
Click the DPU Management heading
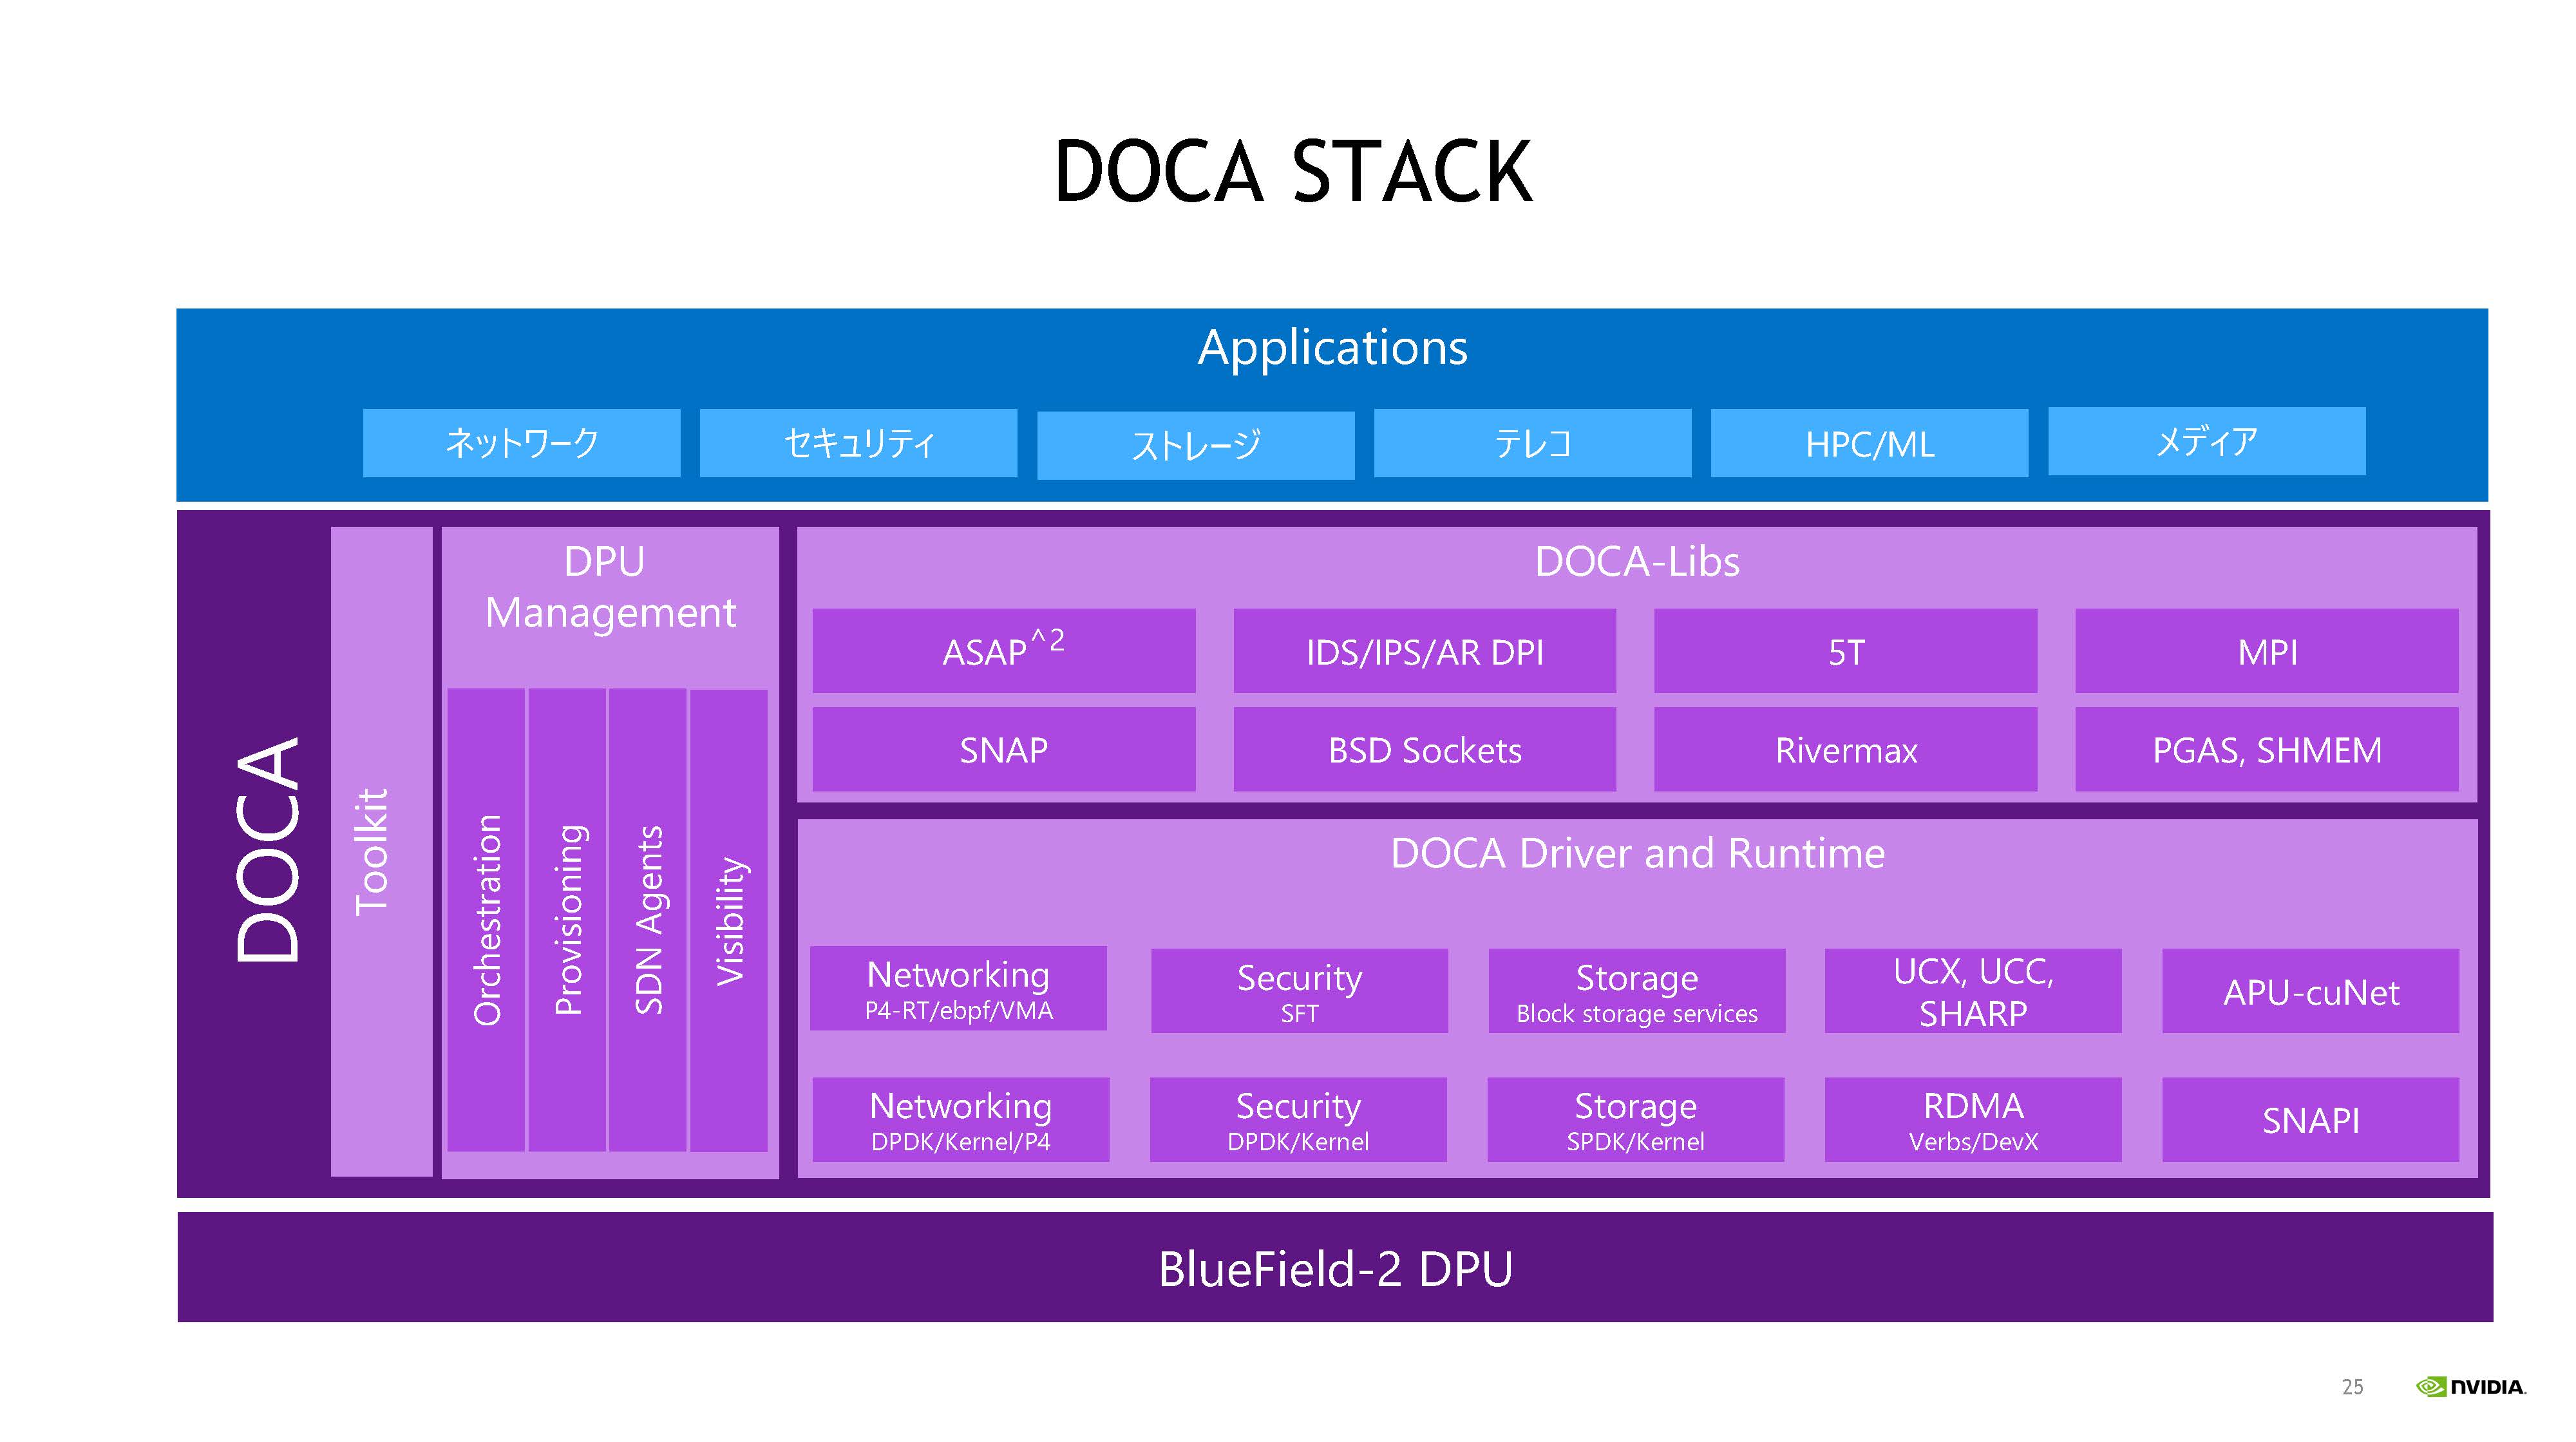(x=610, y=587)
